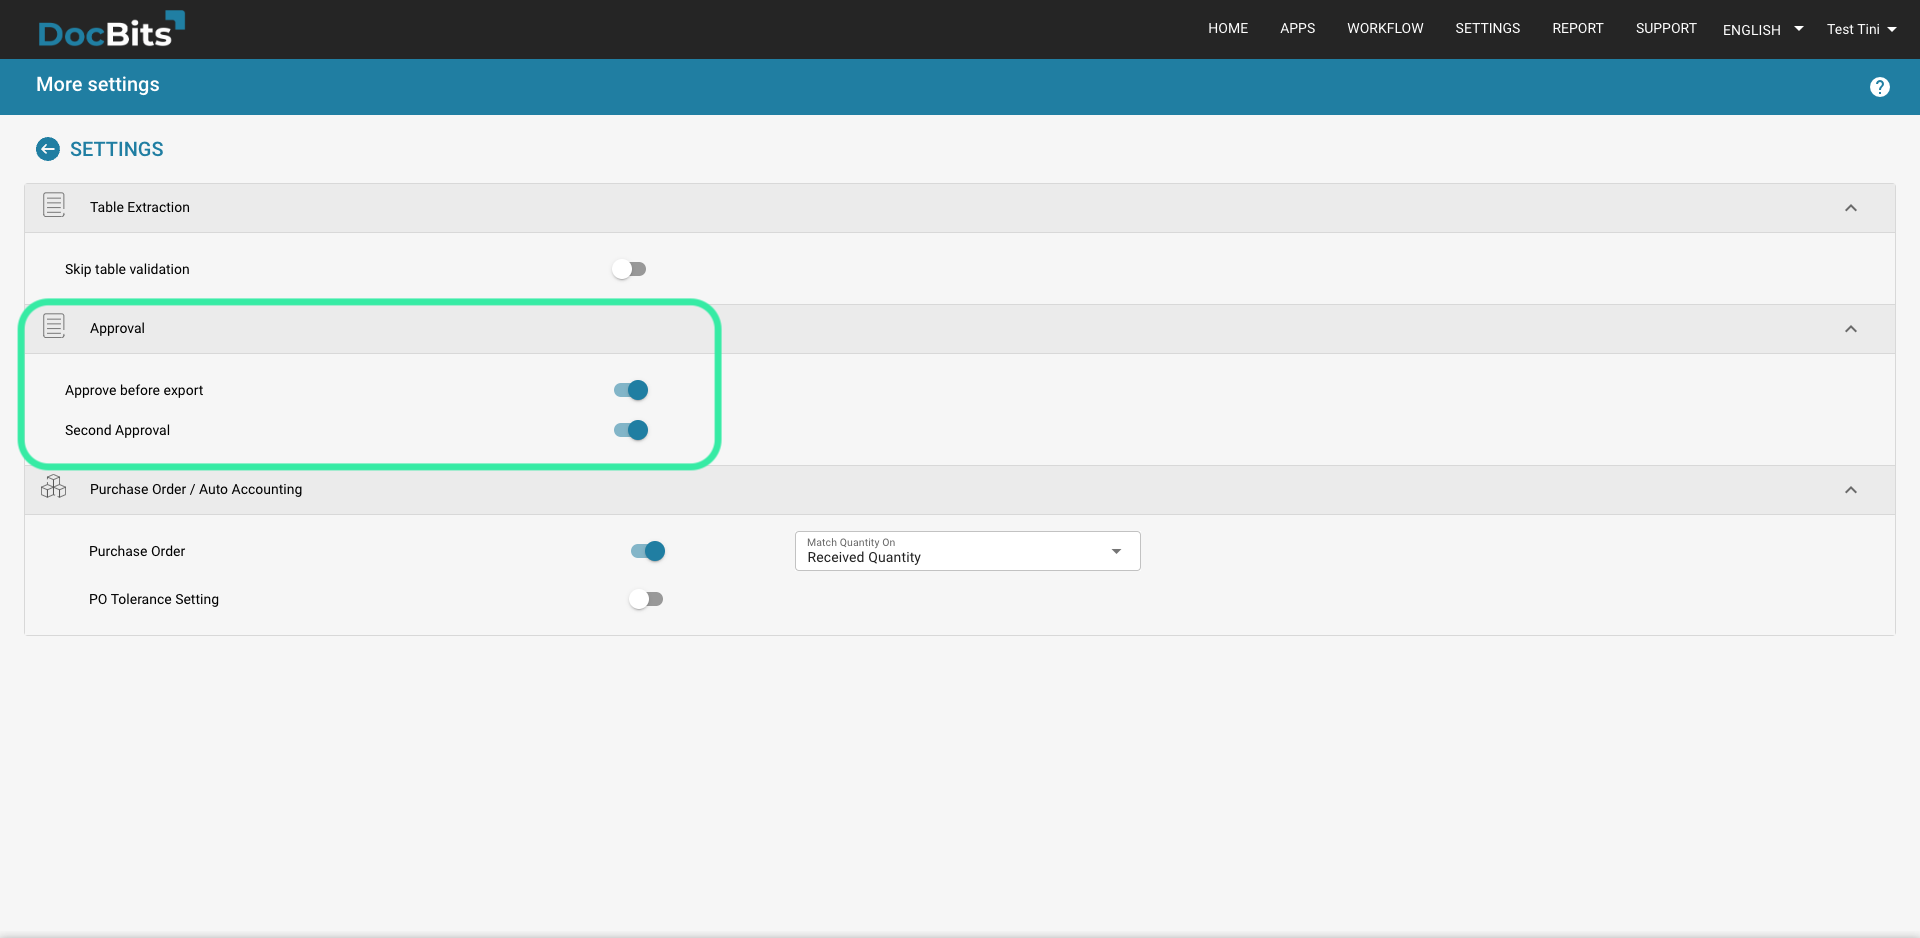
Task: Click the back arrow beside SETTINGS
Action: point(48,149)
